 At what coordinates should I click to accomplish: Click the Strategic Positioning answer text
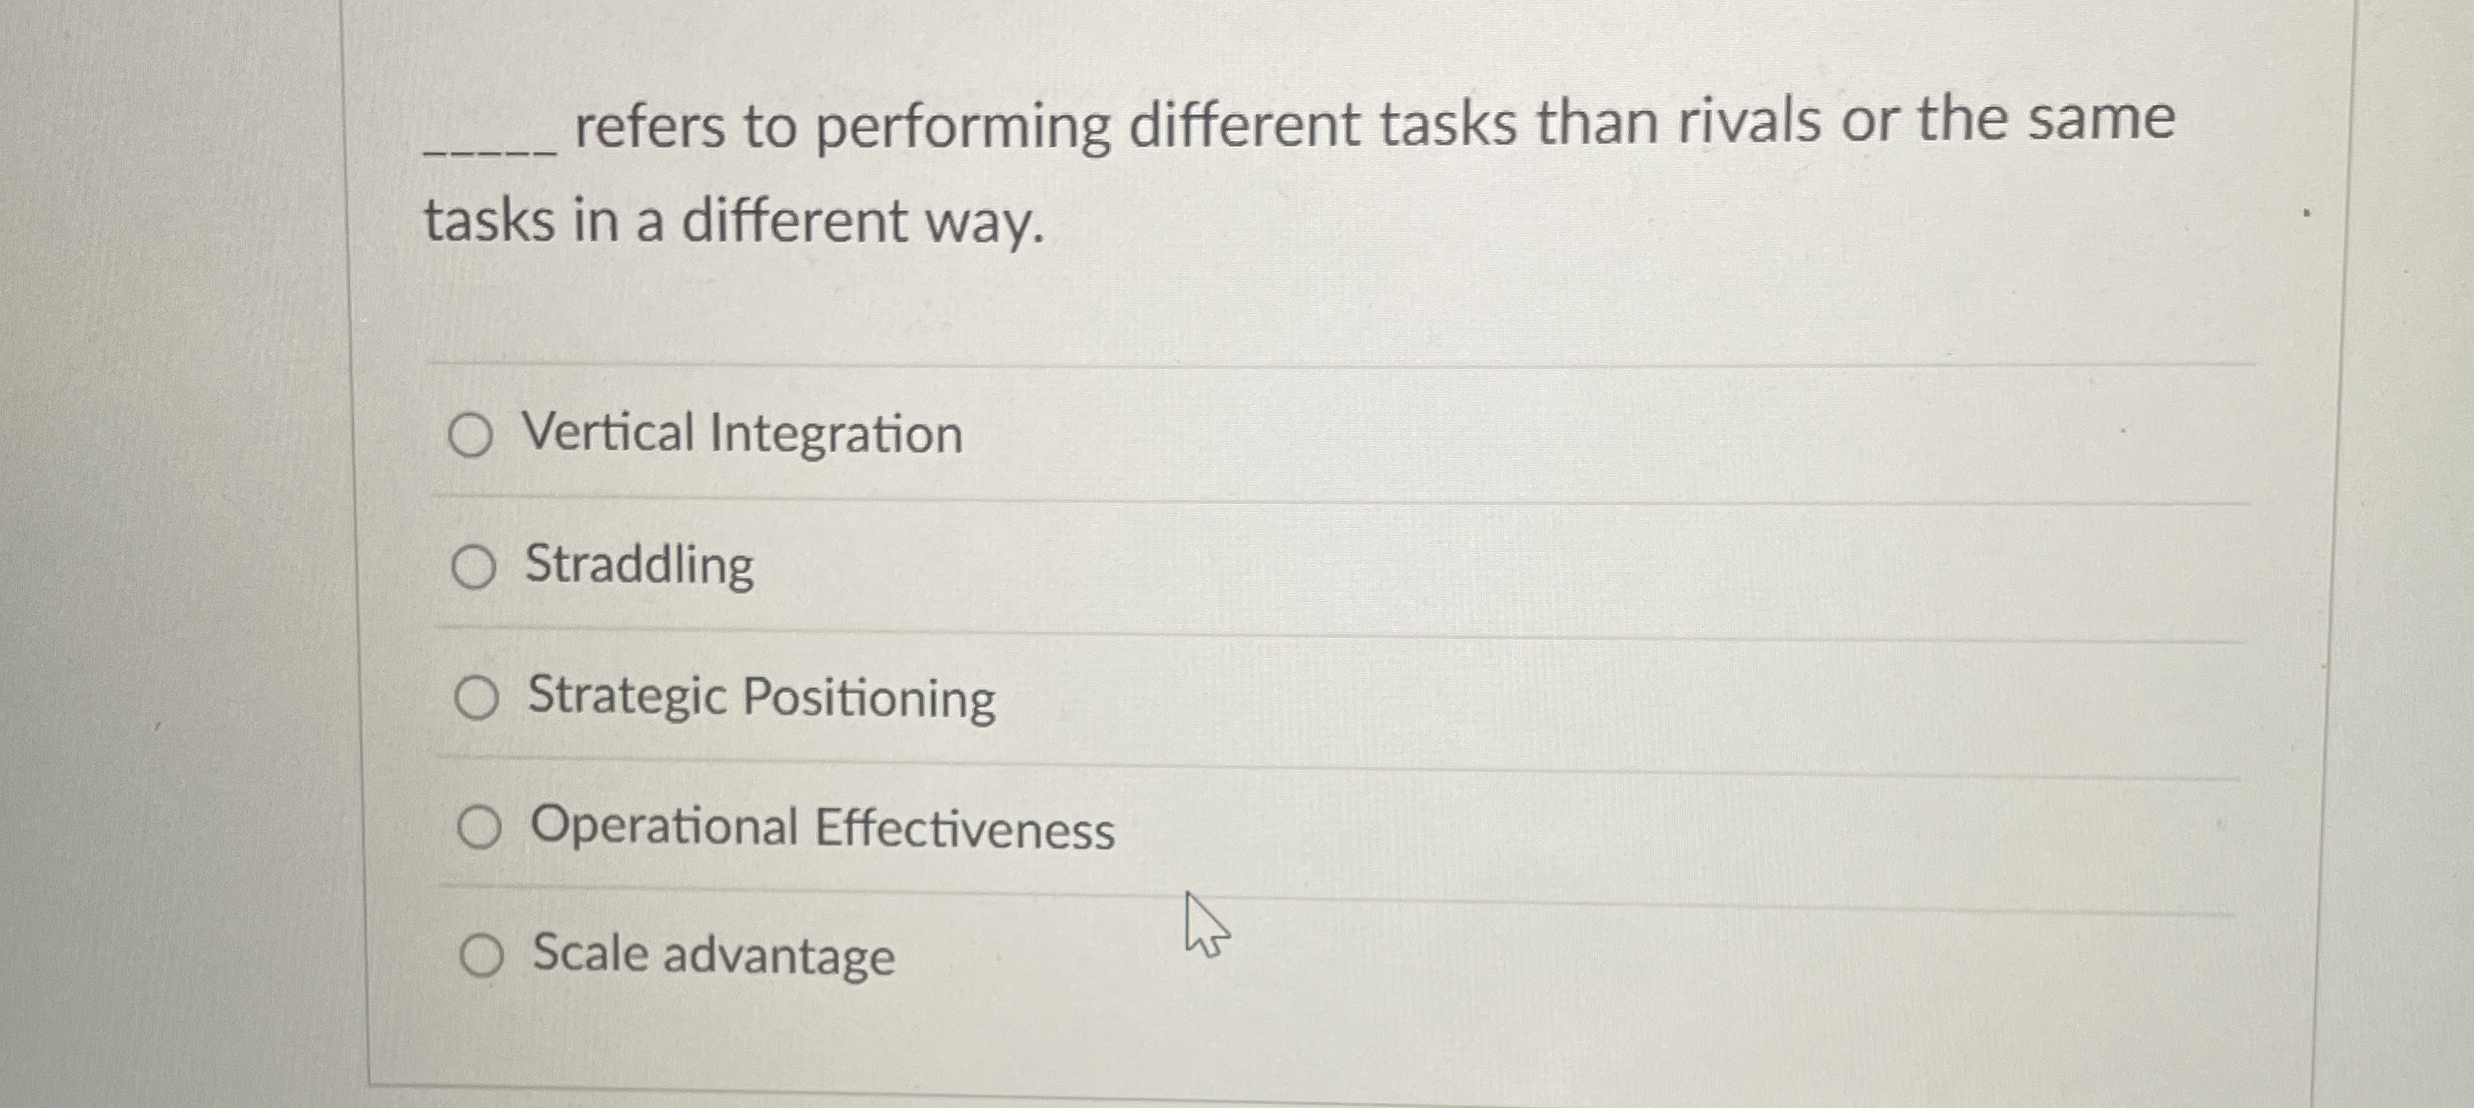click(x=758, y=698)
